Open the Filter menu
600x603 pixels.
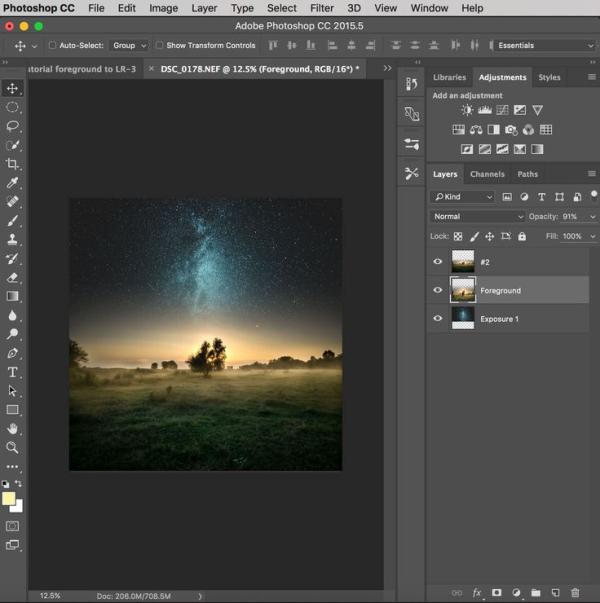point(321,8)
